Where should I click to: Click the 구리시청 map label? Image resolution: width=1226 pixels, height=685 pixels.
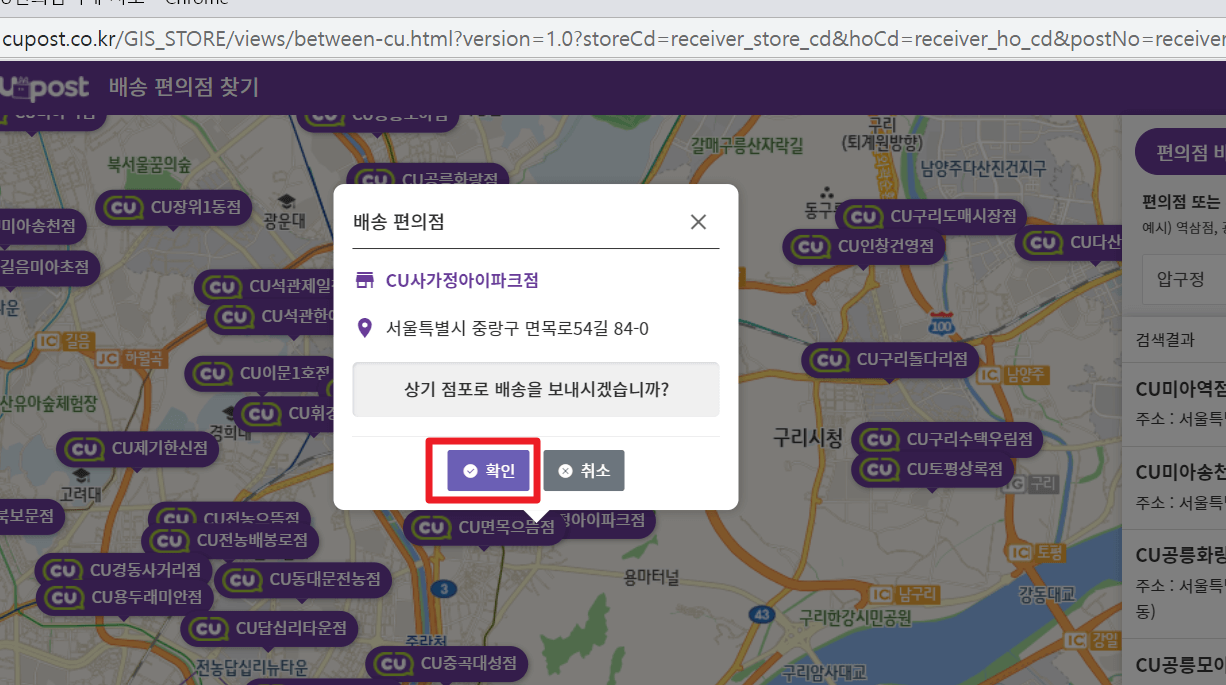point(808,437)
